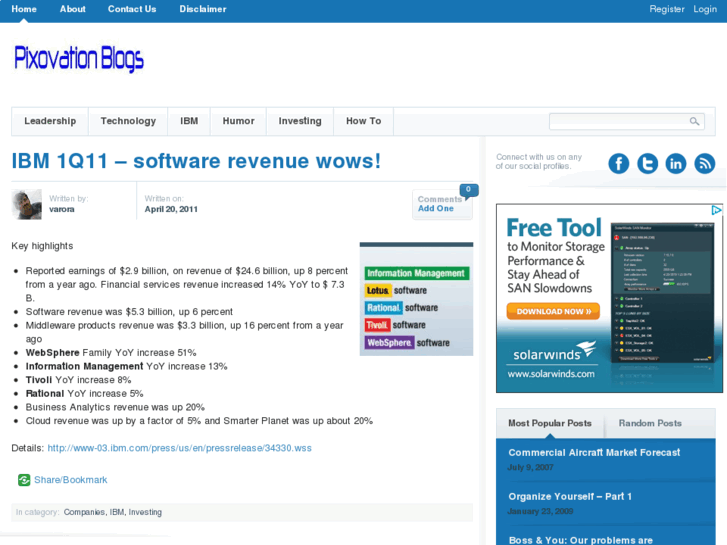The width and height of the screenshot is (727, 545).
Task: Click the comment count bubble
Action: coord(469,190)
